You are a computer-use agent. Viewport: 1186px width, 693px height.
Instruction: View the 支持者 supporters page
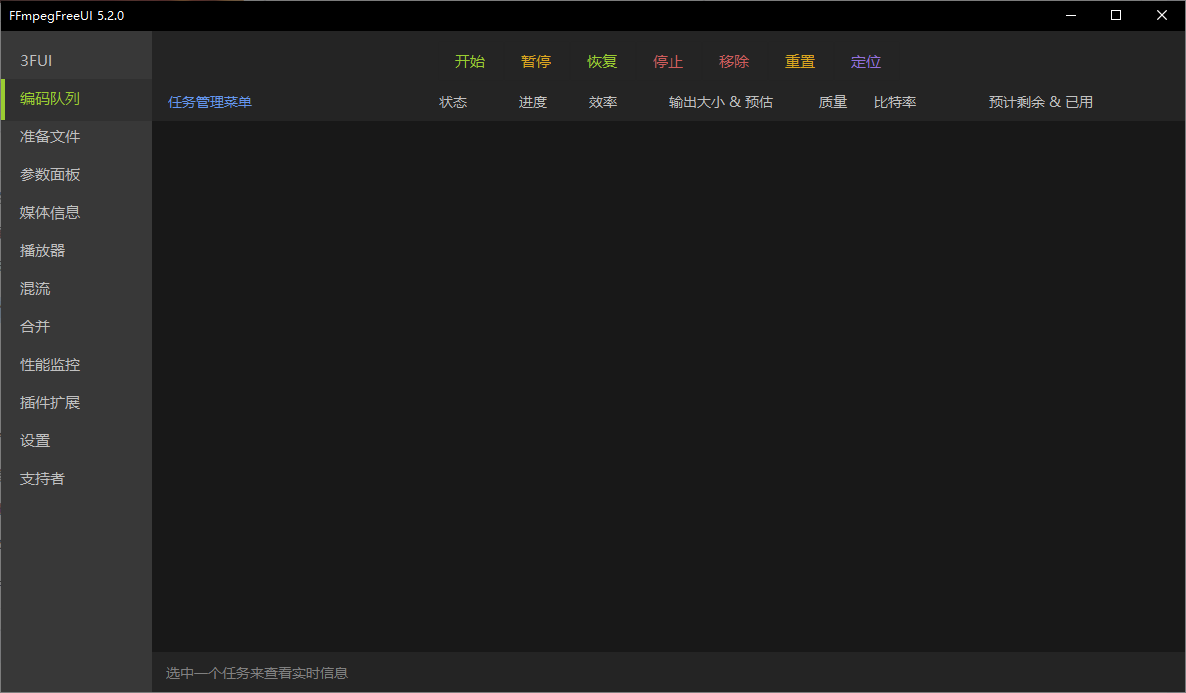coord(43,479)
